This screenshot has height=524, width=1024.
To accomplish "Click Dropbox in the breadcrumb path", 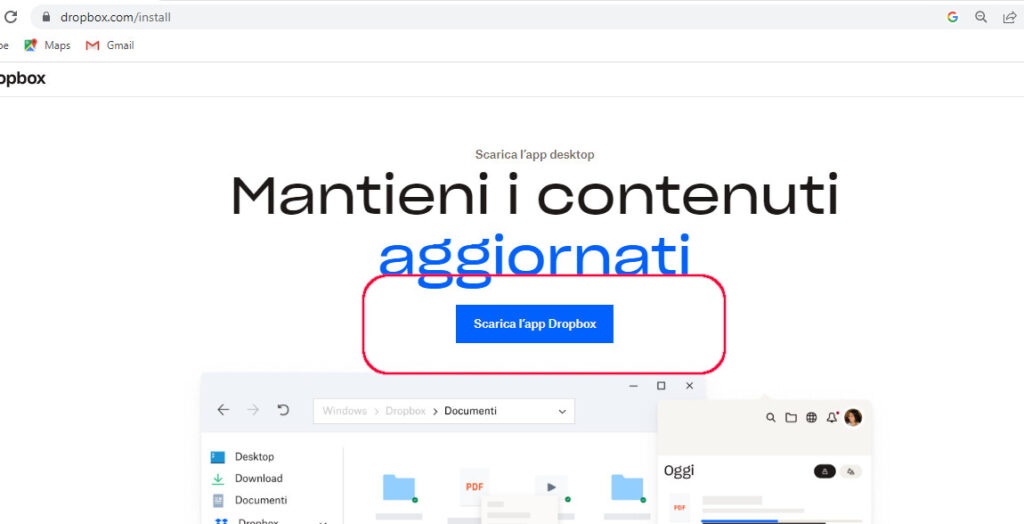I will 405,411.
